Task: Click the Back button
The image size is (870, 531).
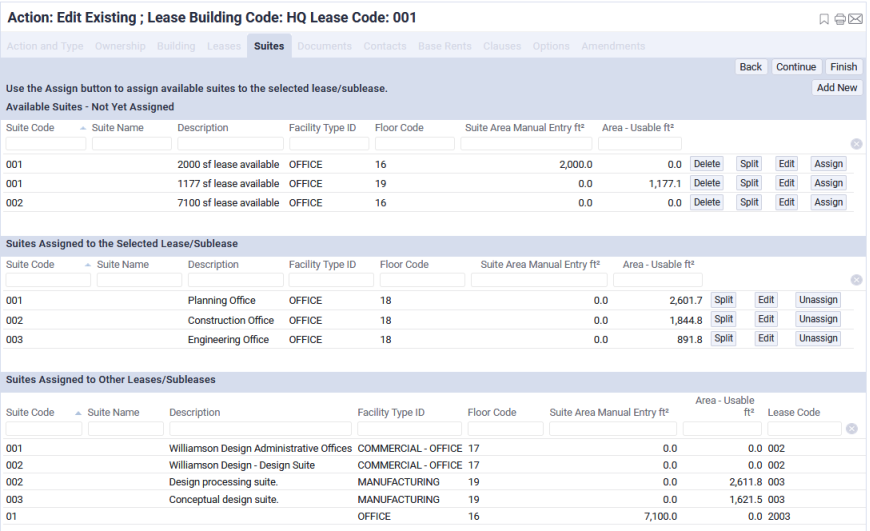Action: point(751,67)
